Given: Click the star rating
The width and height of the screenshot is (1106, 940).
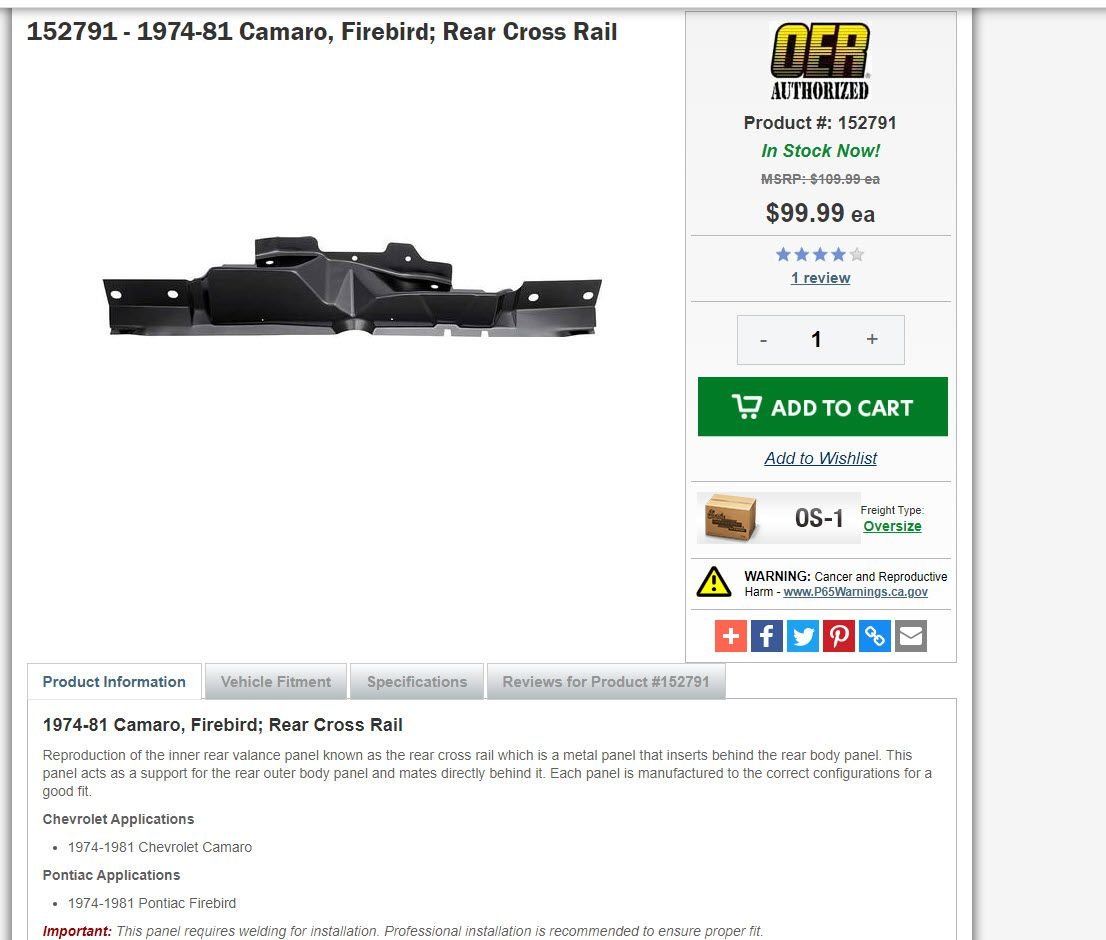Looking at the screenshot, I should point(820,255).
